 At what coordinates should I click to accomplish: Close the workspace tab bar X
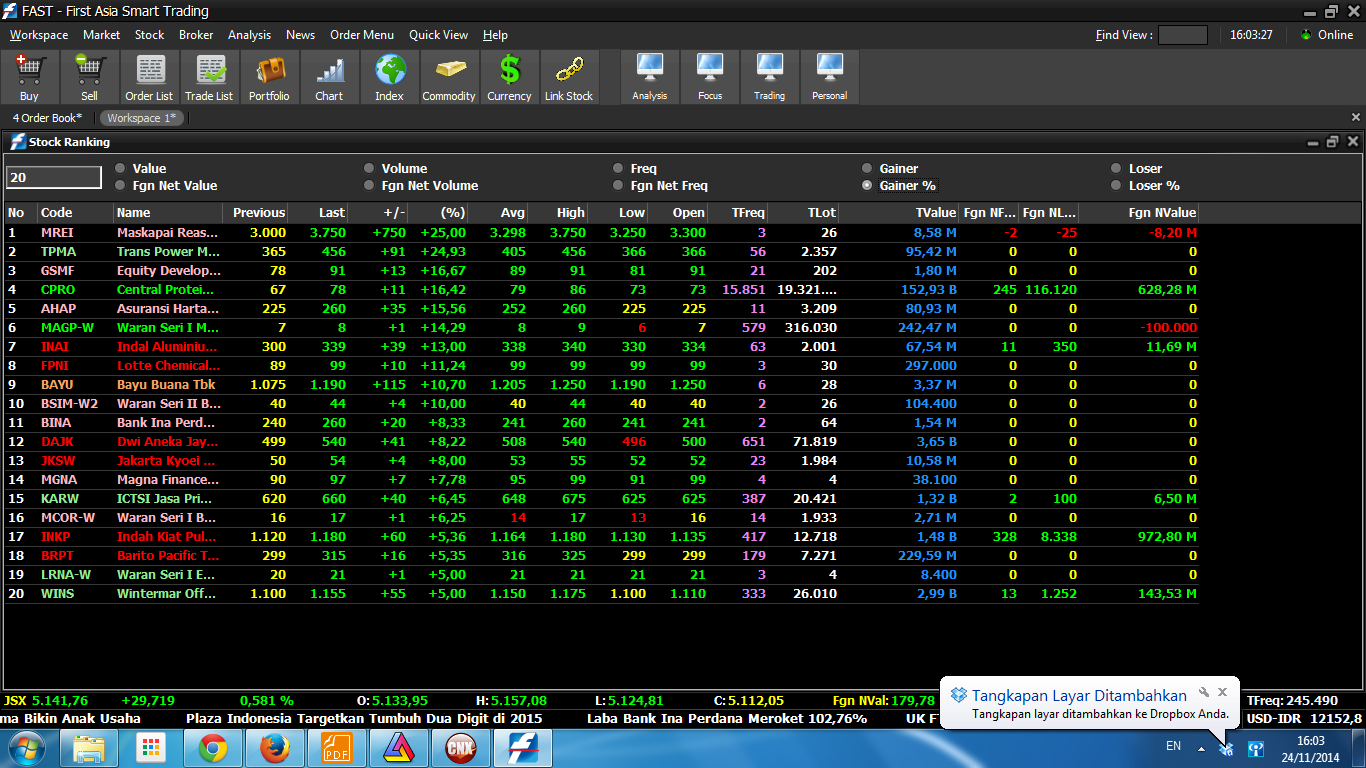pos(1356,117)
